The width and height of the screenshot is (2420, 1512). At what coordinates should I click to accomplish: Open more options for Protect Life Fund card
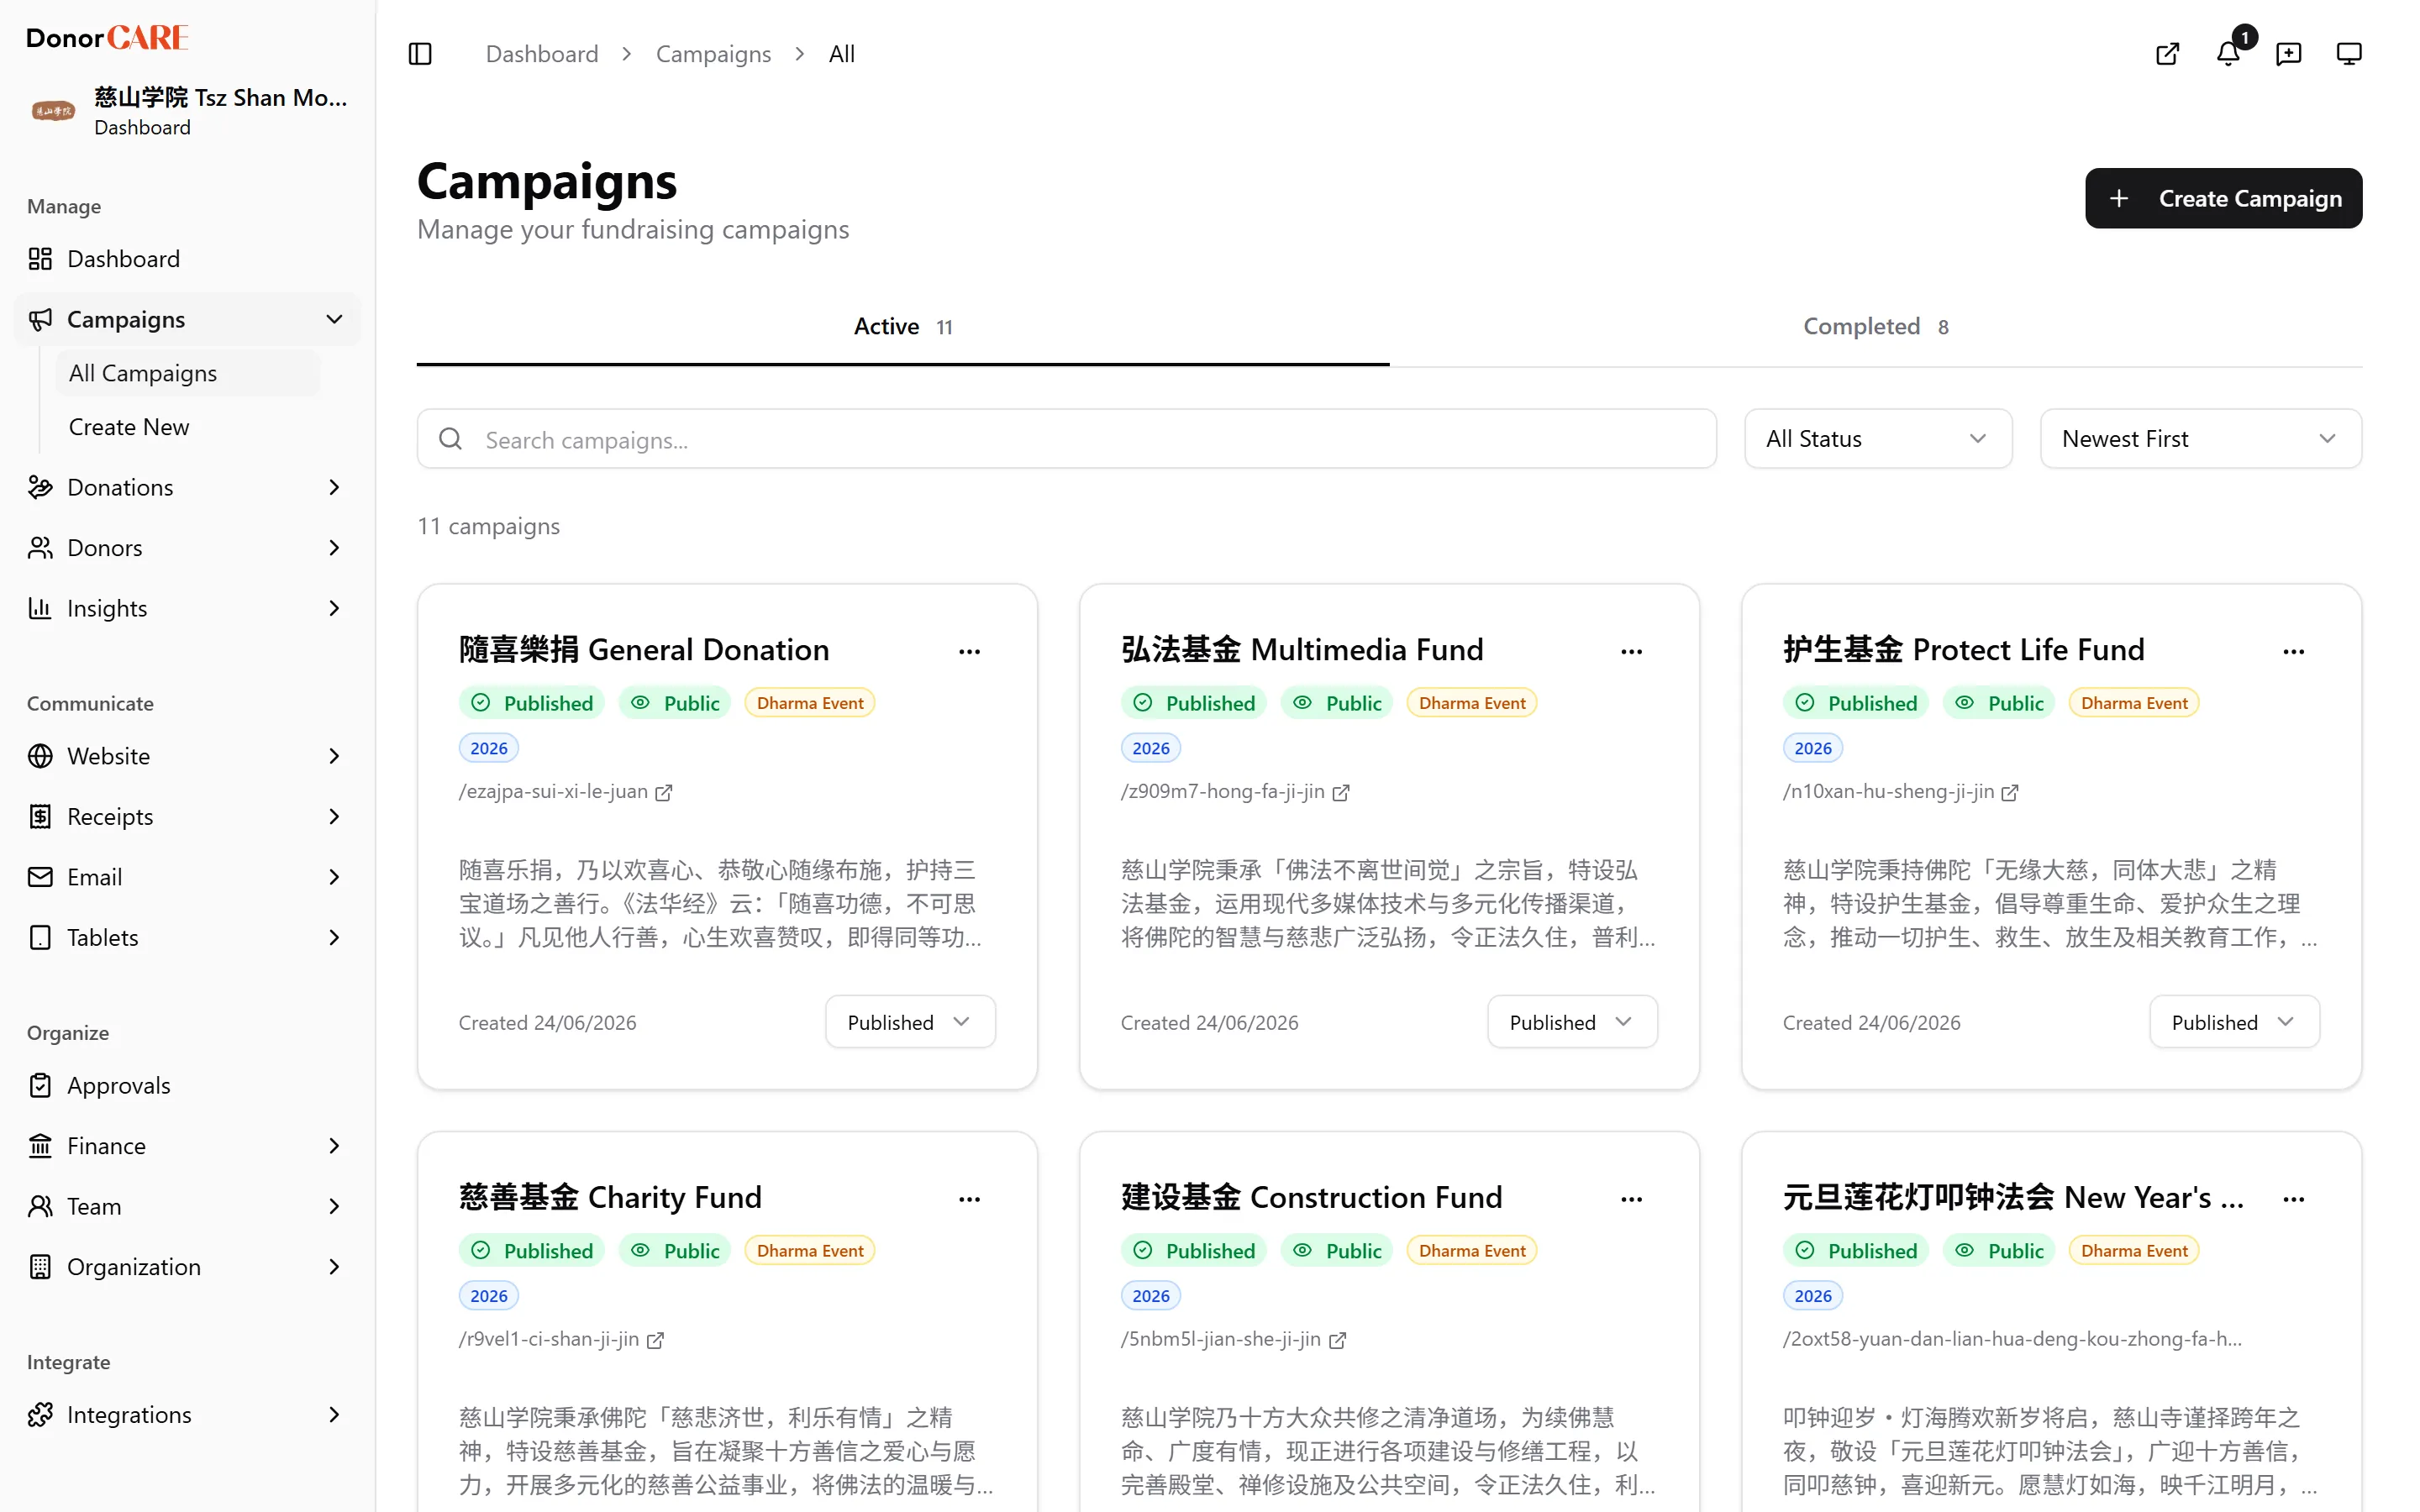pyautogui.click(x=2293, y=651)
